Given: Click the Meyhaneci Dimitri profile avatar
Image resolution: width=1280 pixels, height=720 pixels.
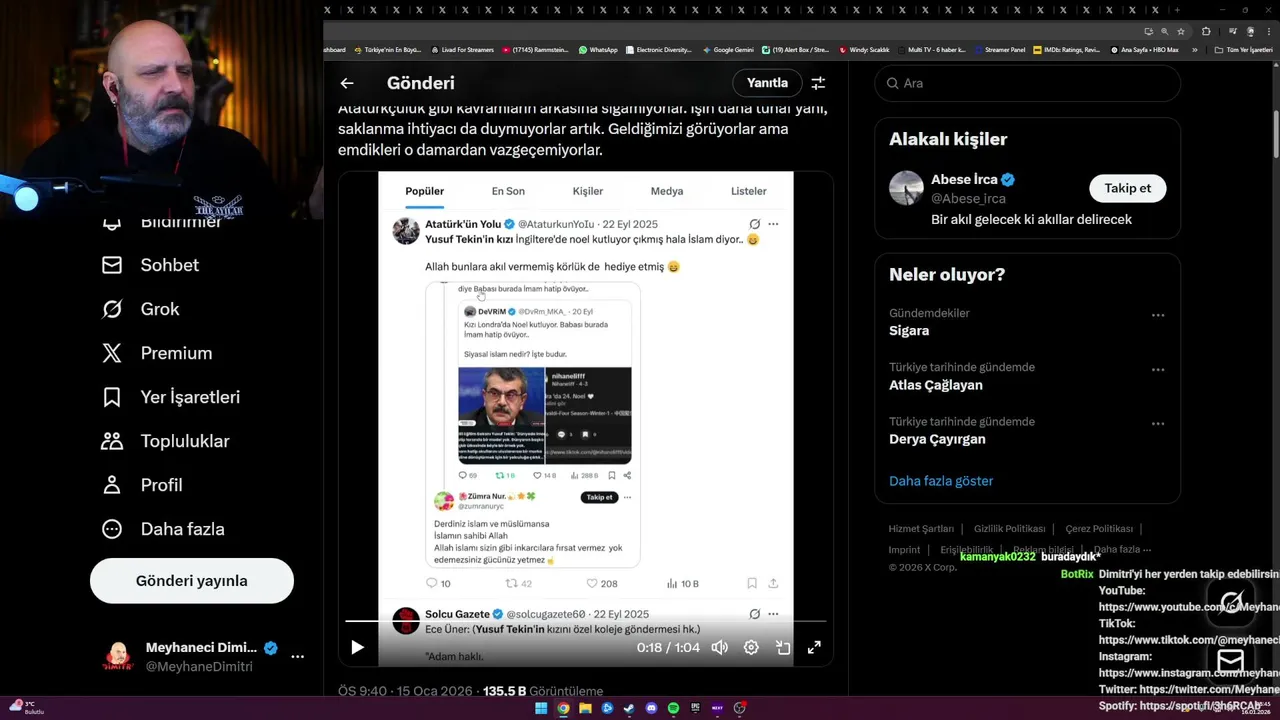Looking at the screenshot, I should 118,657.
